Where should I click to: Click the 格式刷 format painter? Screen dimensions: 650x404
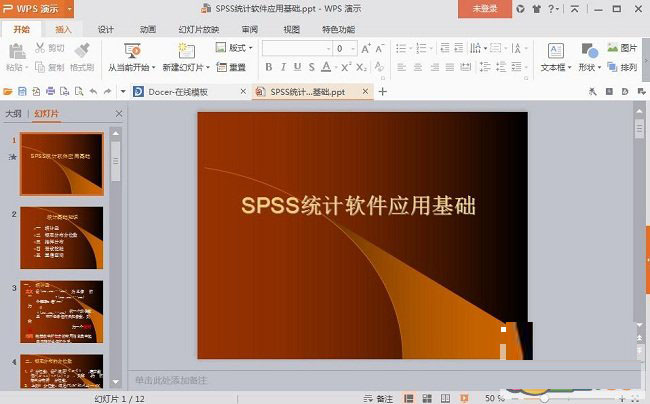click(x=83, y=49)
